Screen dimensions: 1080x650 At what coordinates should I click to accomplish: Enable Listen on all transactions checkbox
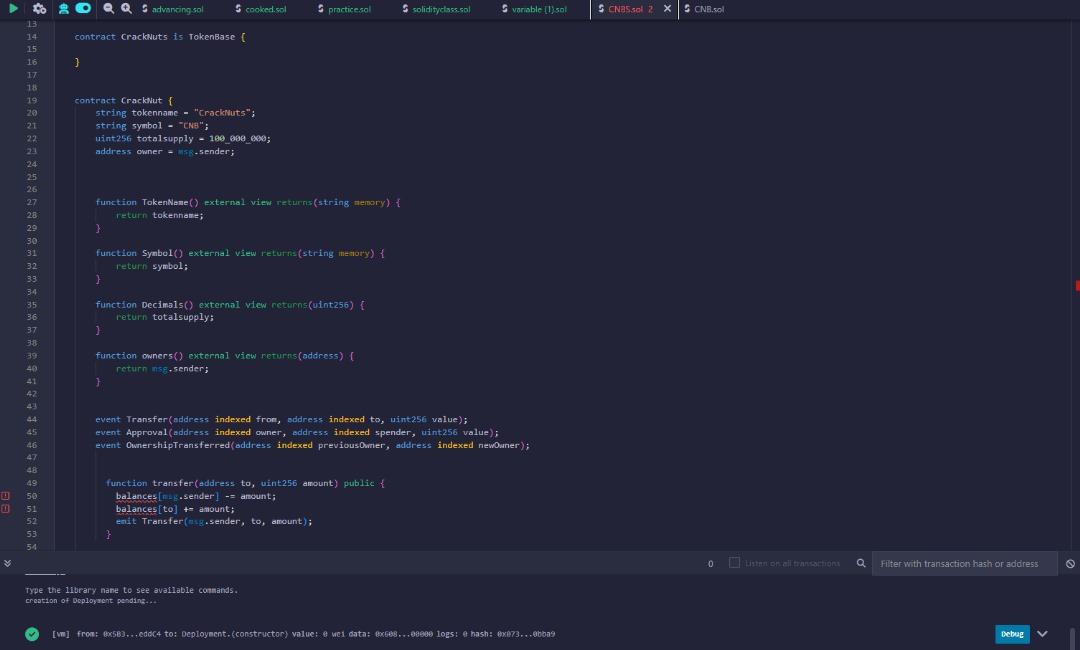pos(734,563)
